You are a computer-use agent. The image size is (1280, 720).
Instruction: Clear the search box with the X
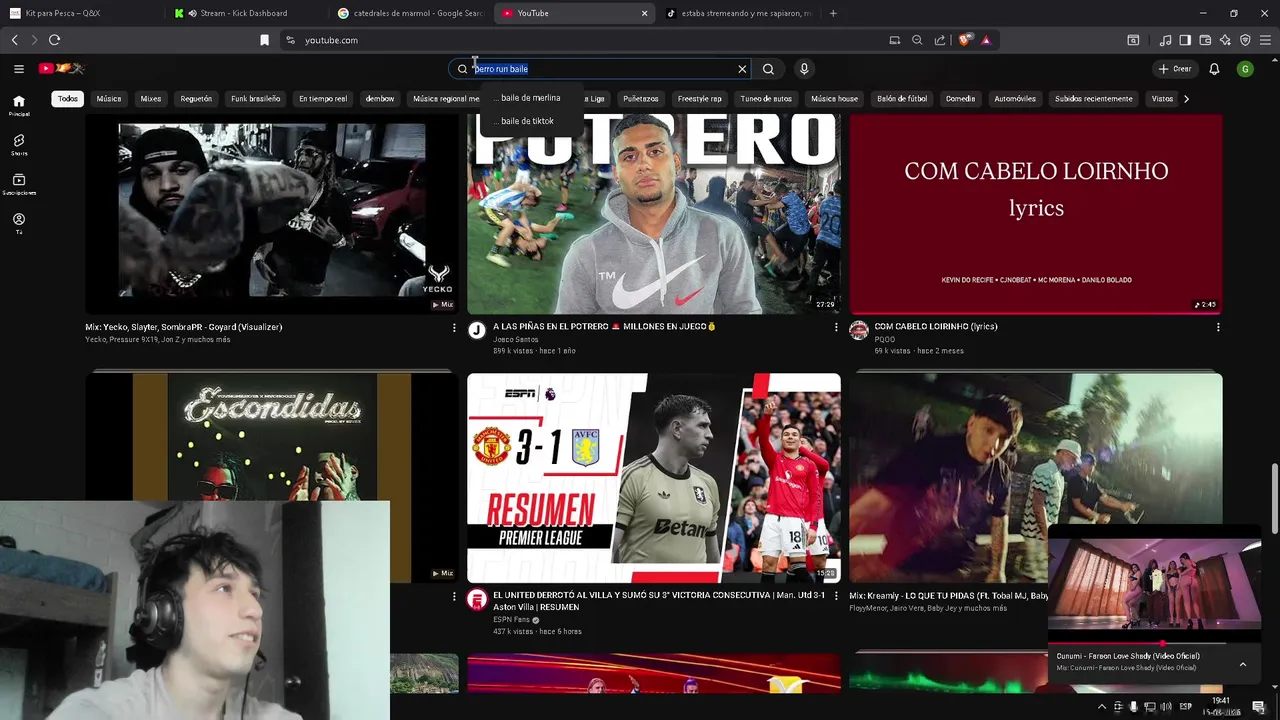(742, 69)
